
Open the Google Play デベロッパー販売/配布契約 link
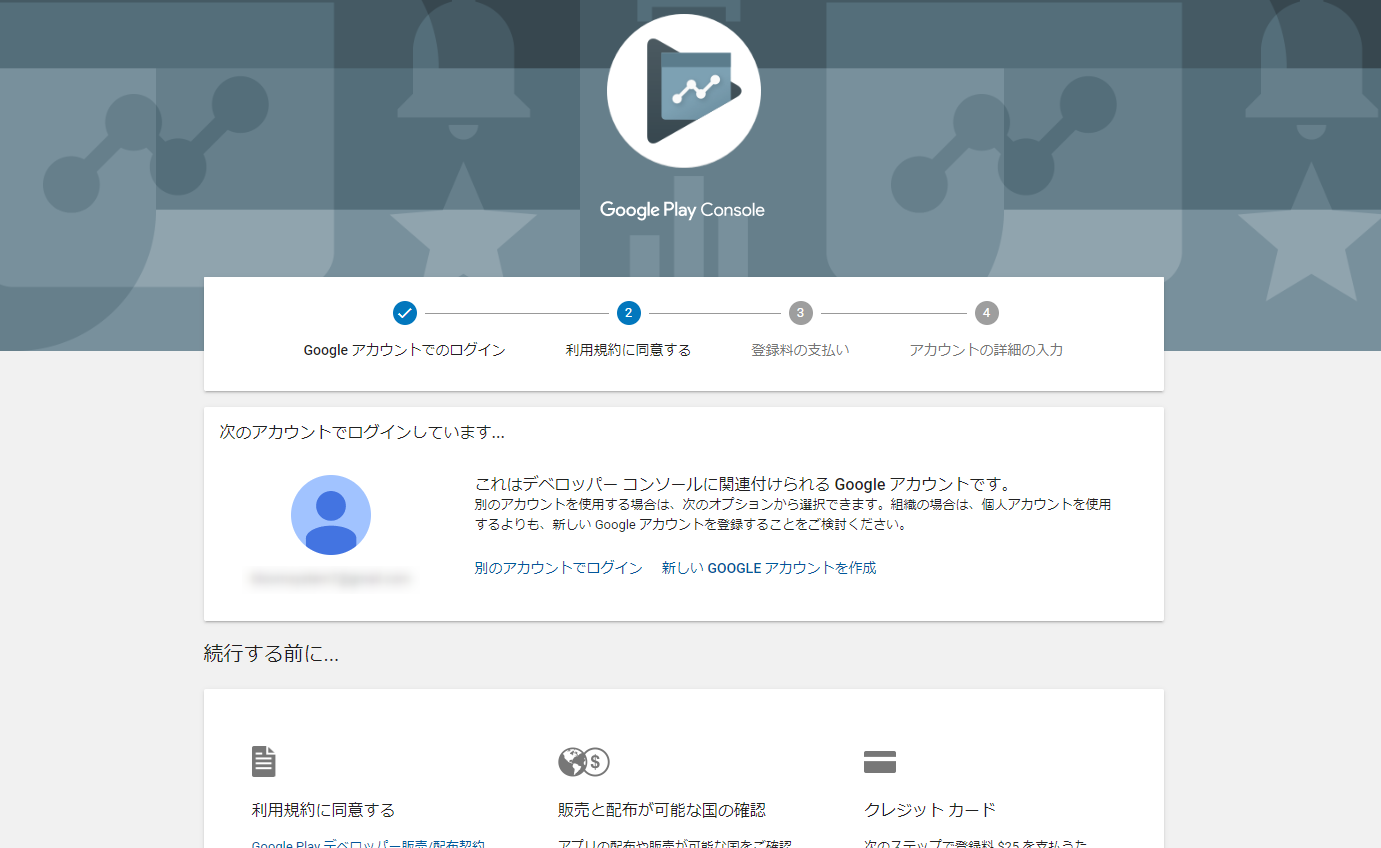click(x=368, y=843)
